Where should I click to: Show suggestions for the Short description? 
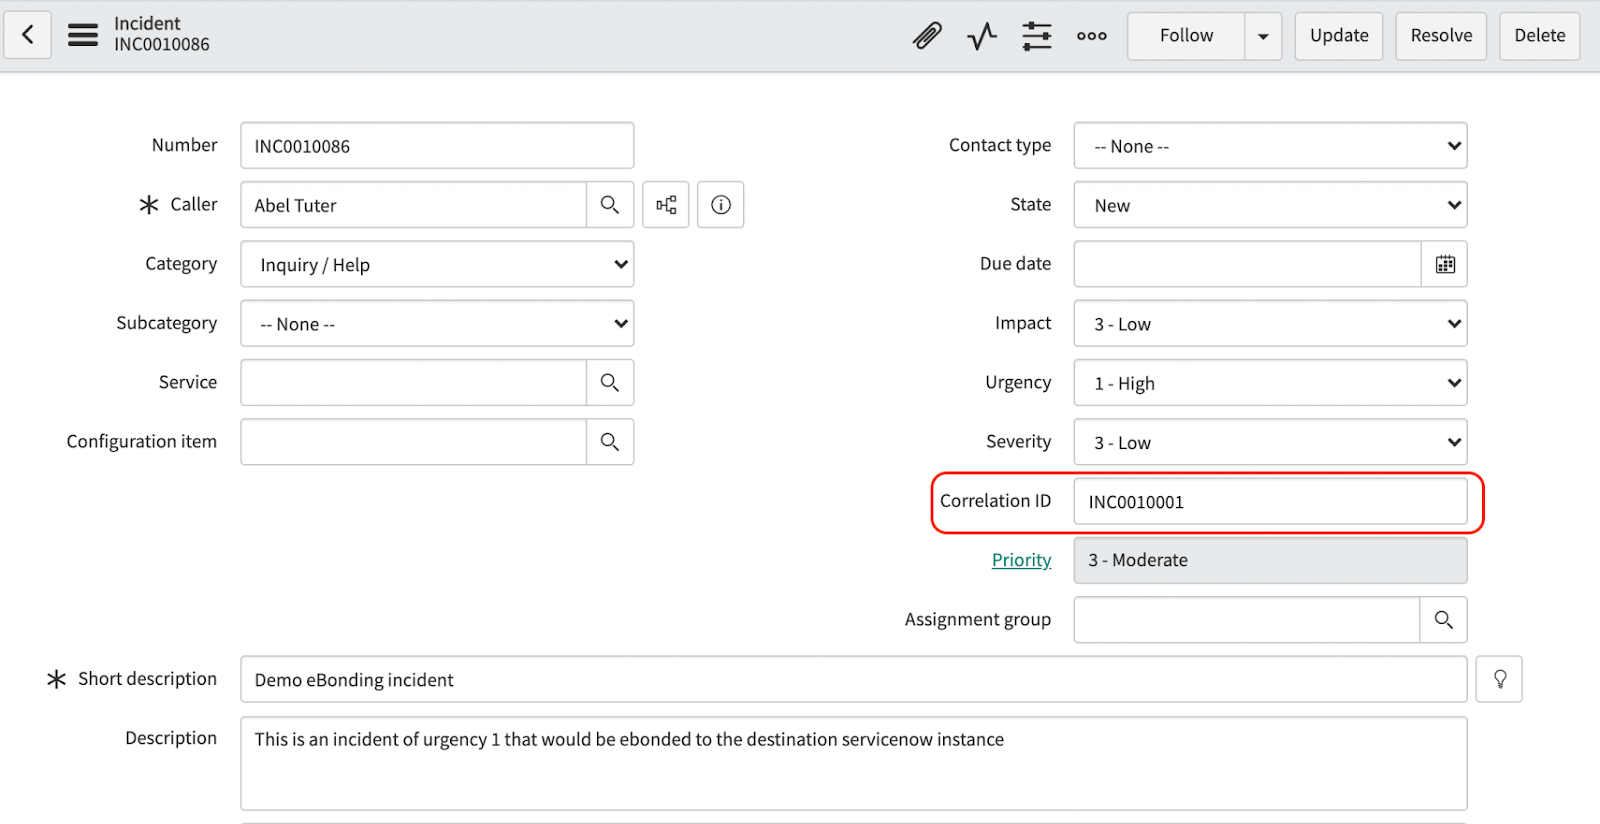pyautogui.click(x=1500, y=679)
